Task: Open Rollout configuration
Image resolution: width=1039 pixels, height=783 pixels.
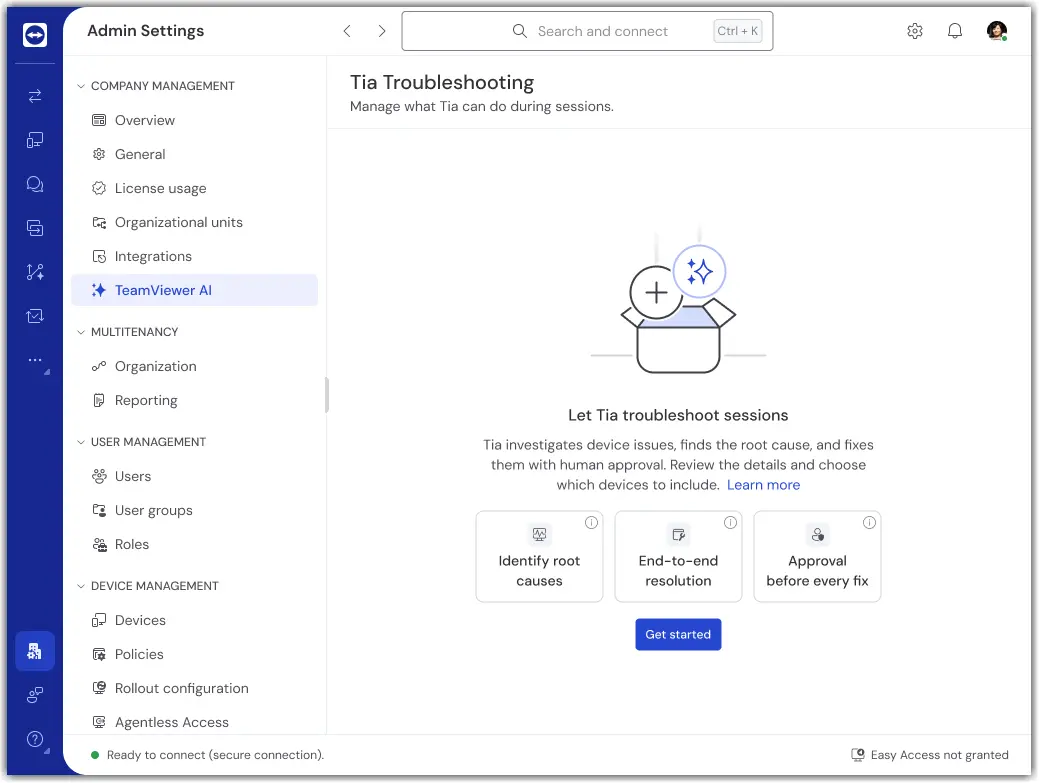Action: coord(194,688)
